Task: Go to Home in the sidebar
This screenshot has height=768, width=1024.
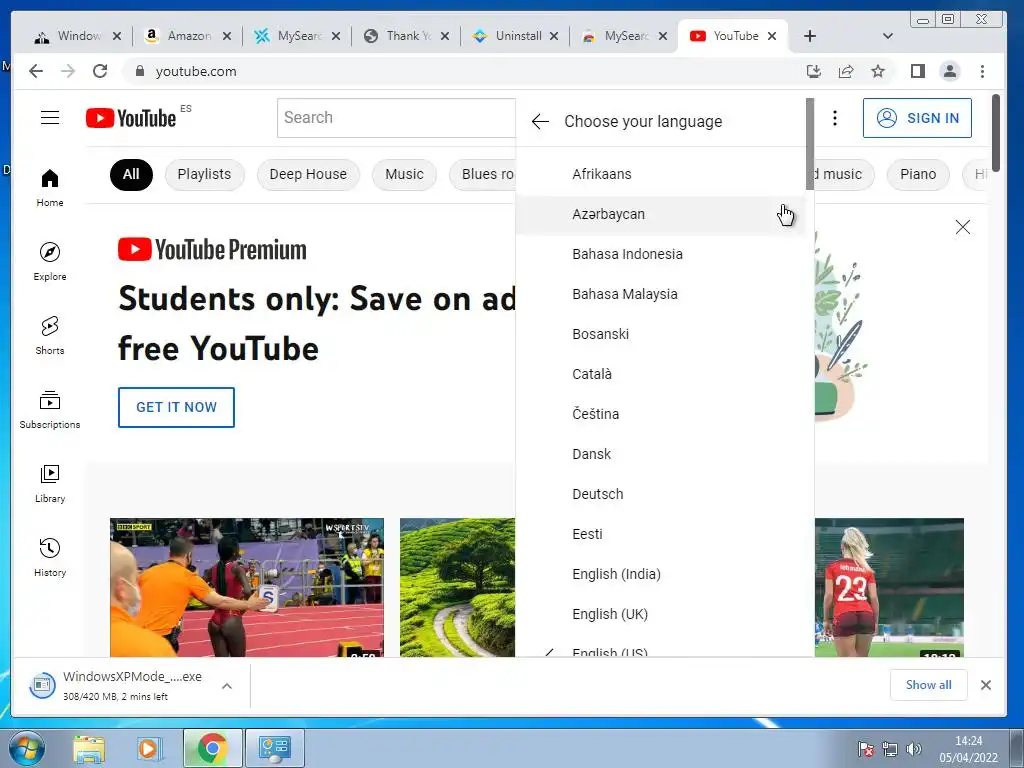Action: [50, 188]
